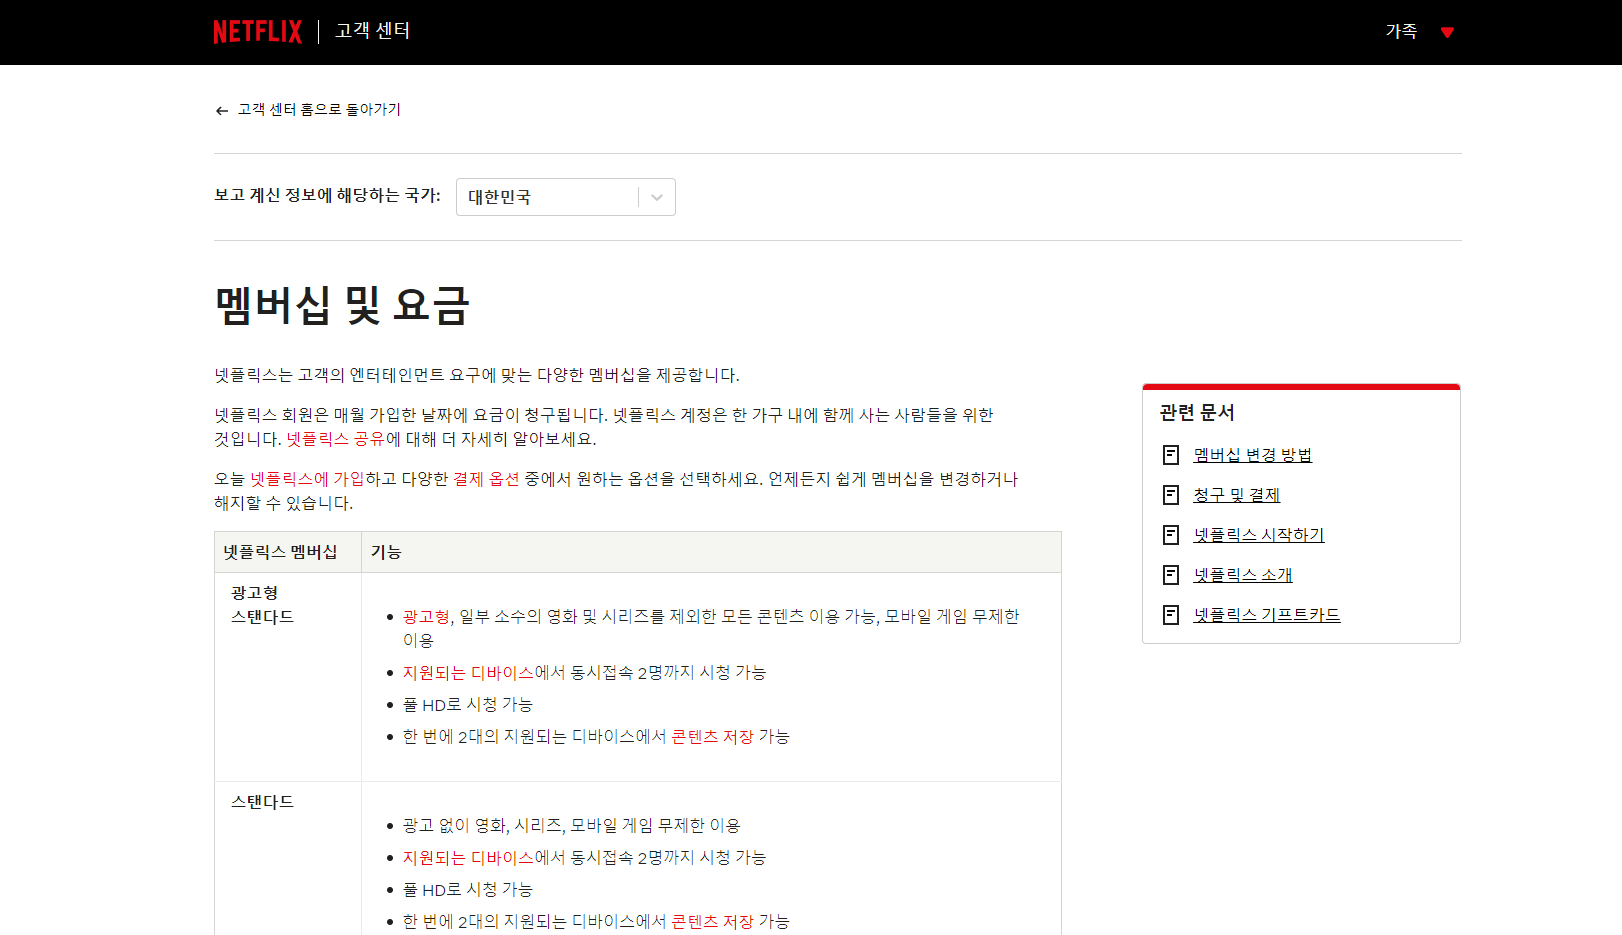Open related article 넷플릭스 시작하기
Viewport: 1622px width, 935px height.
1258,535
